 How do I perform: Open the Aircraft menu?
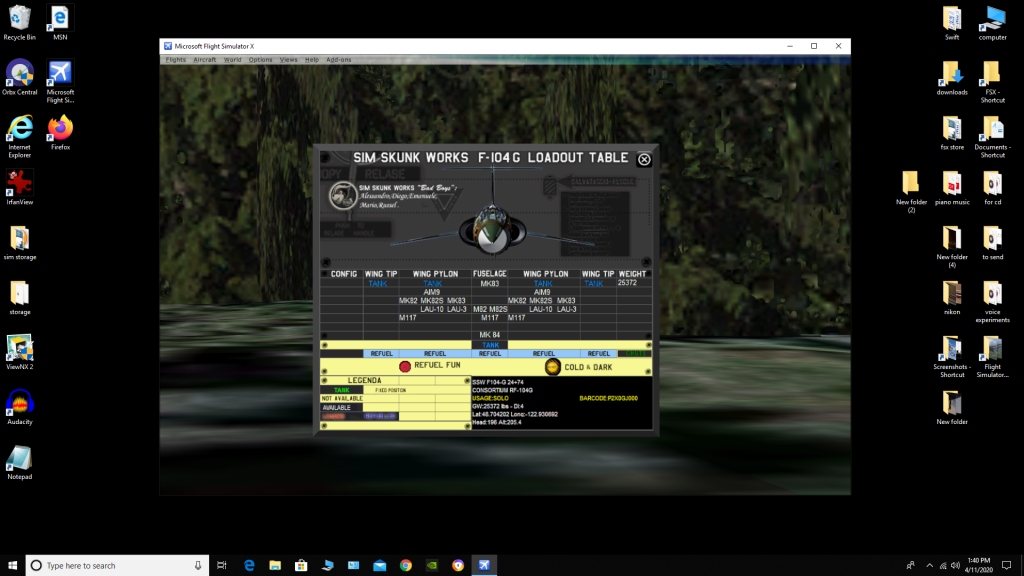click(x=204, y=59)
